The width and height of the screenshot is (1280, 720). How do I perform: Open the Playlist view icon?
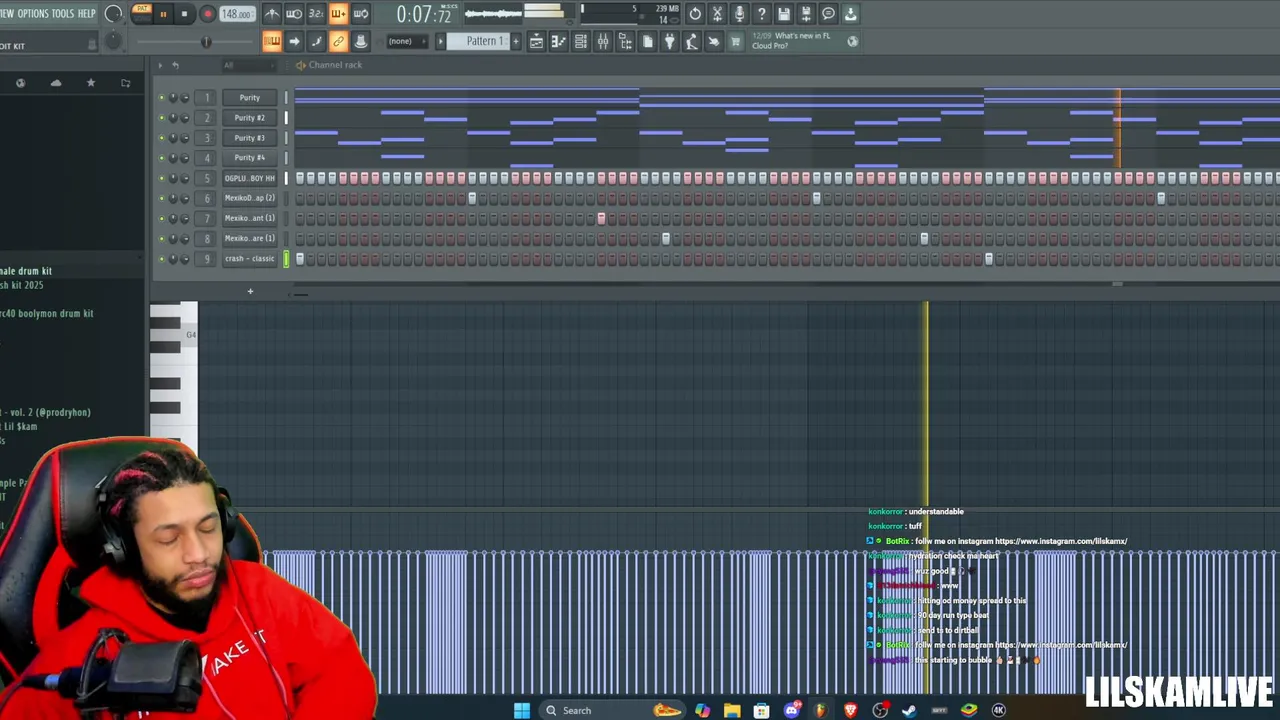(536, 41)
